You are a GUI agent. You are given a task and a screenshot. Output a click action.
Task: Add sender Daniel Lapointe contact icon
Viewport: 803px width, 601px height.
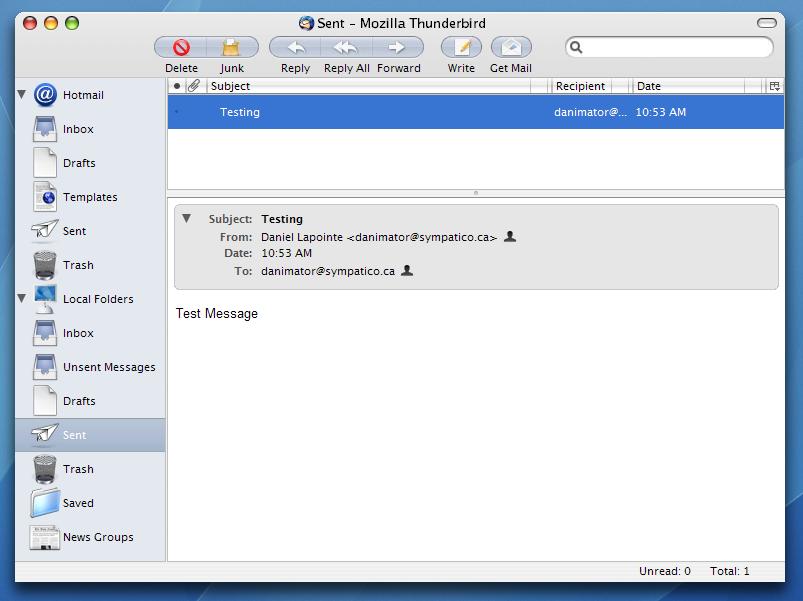[x=510, y=237]
